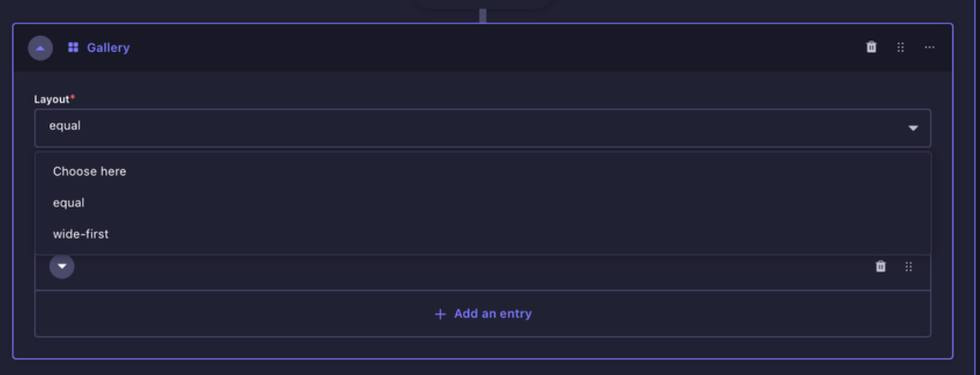Image resolution: width=980 pixels, height=375 pixels.
Task: Delete the gallery entry using its trash icon
Action: click(x=881, y=266)
